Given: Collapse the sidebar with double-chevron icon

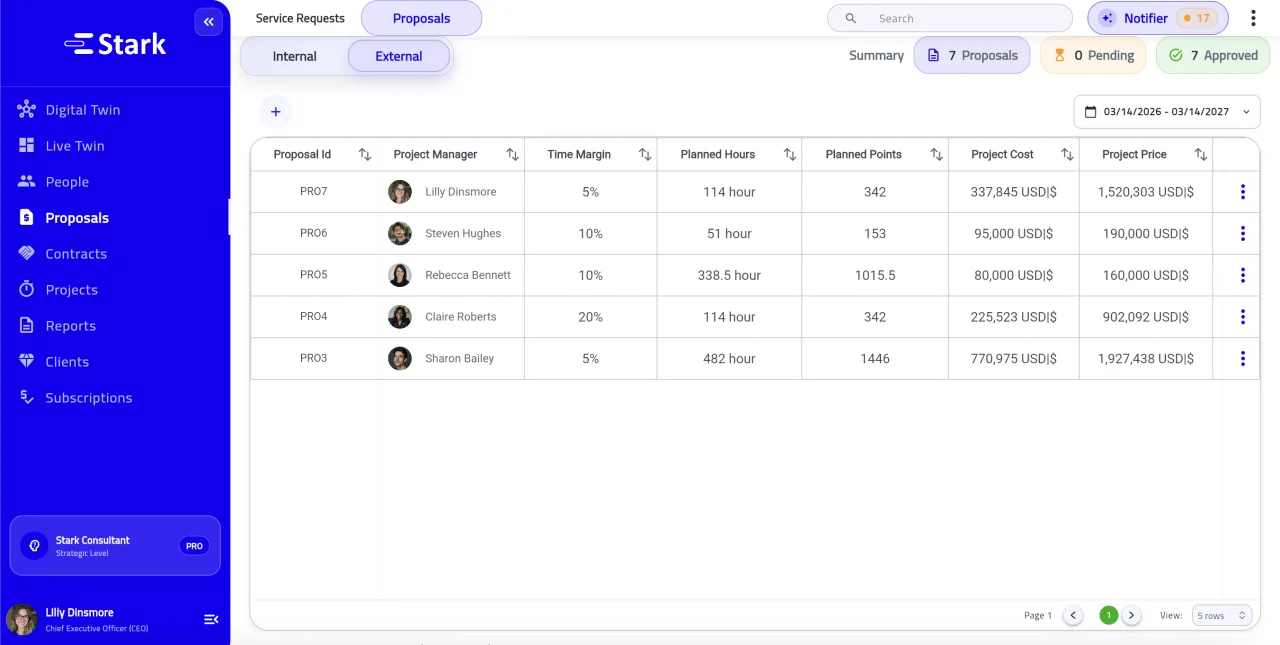Looking at the screenshot, I should click(x=208, y=22).
